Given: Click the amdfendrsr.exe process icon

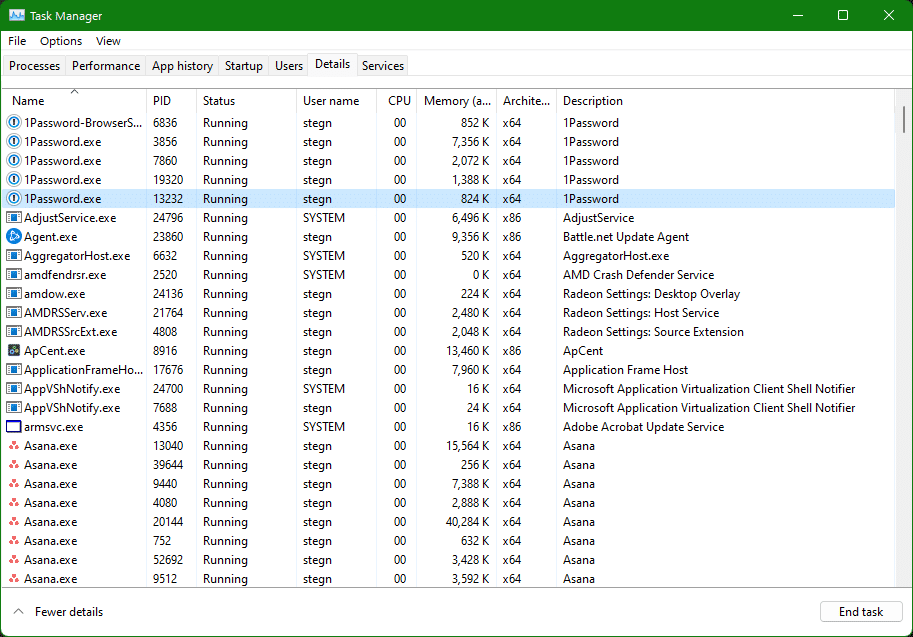Looking at the screenshot, I should coord(13,275).
